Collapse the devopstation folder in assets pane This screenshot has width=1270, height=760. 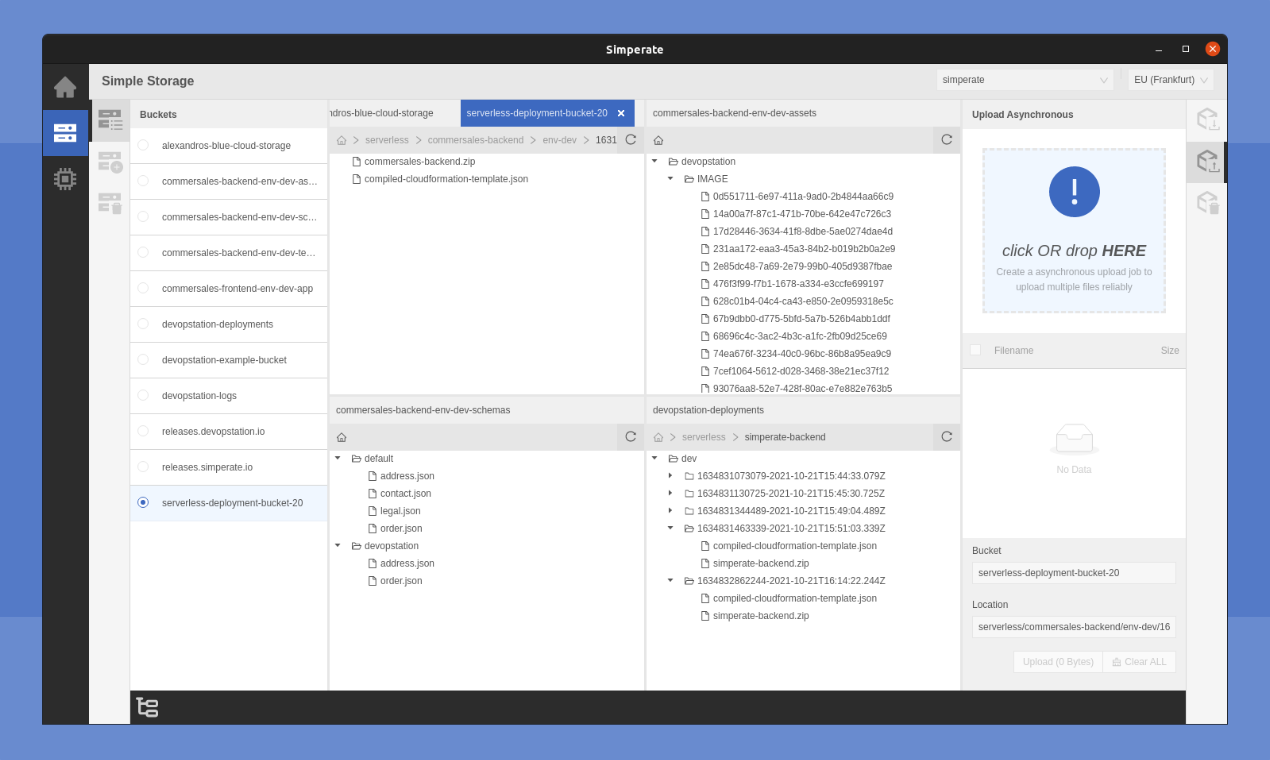click(x=654, y=161)
